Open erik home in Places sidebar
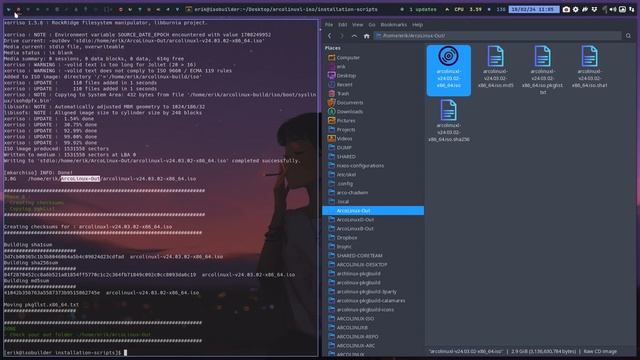This screenshot has width=640, height=360. (x=337, y=67)
